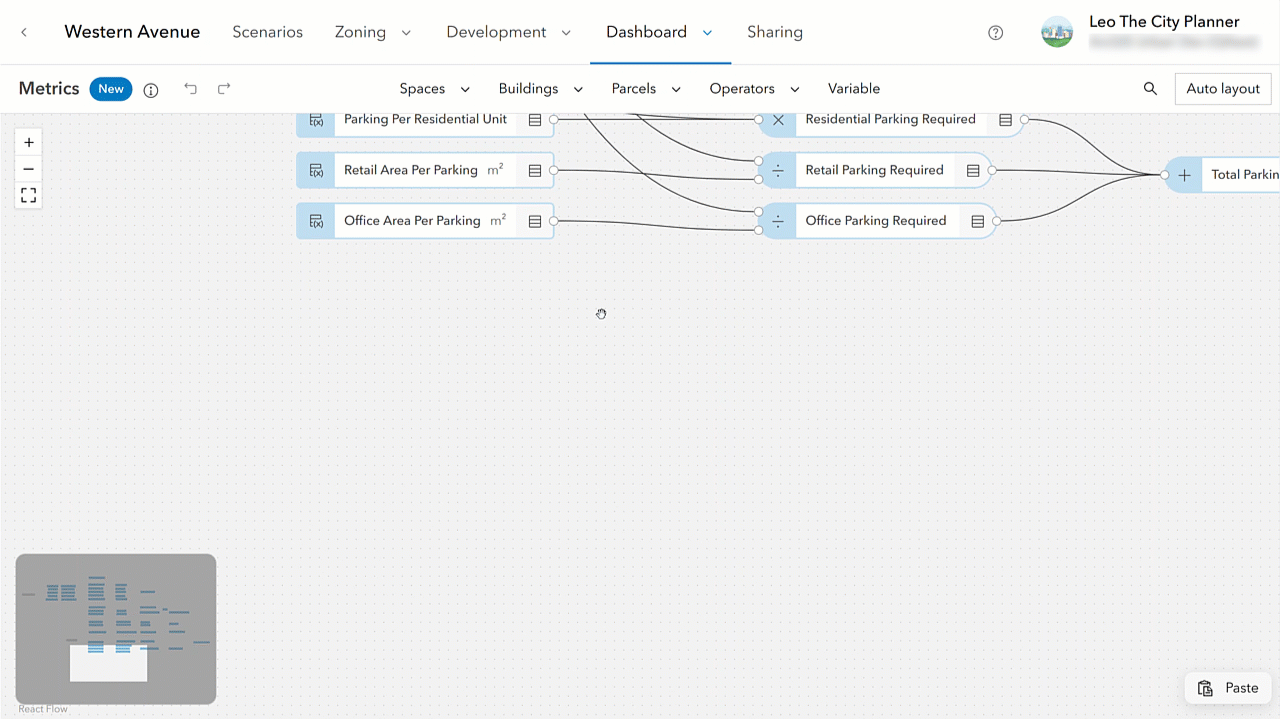Click the fit-view icon below zoom controls
This screenshot has width=1280, height=719.
pyautogui.click(x=28, y=195)
